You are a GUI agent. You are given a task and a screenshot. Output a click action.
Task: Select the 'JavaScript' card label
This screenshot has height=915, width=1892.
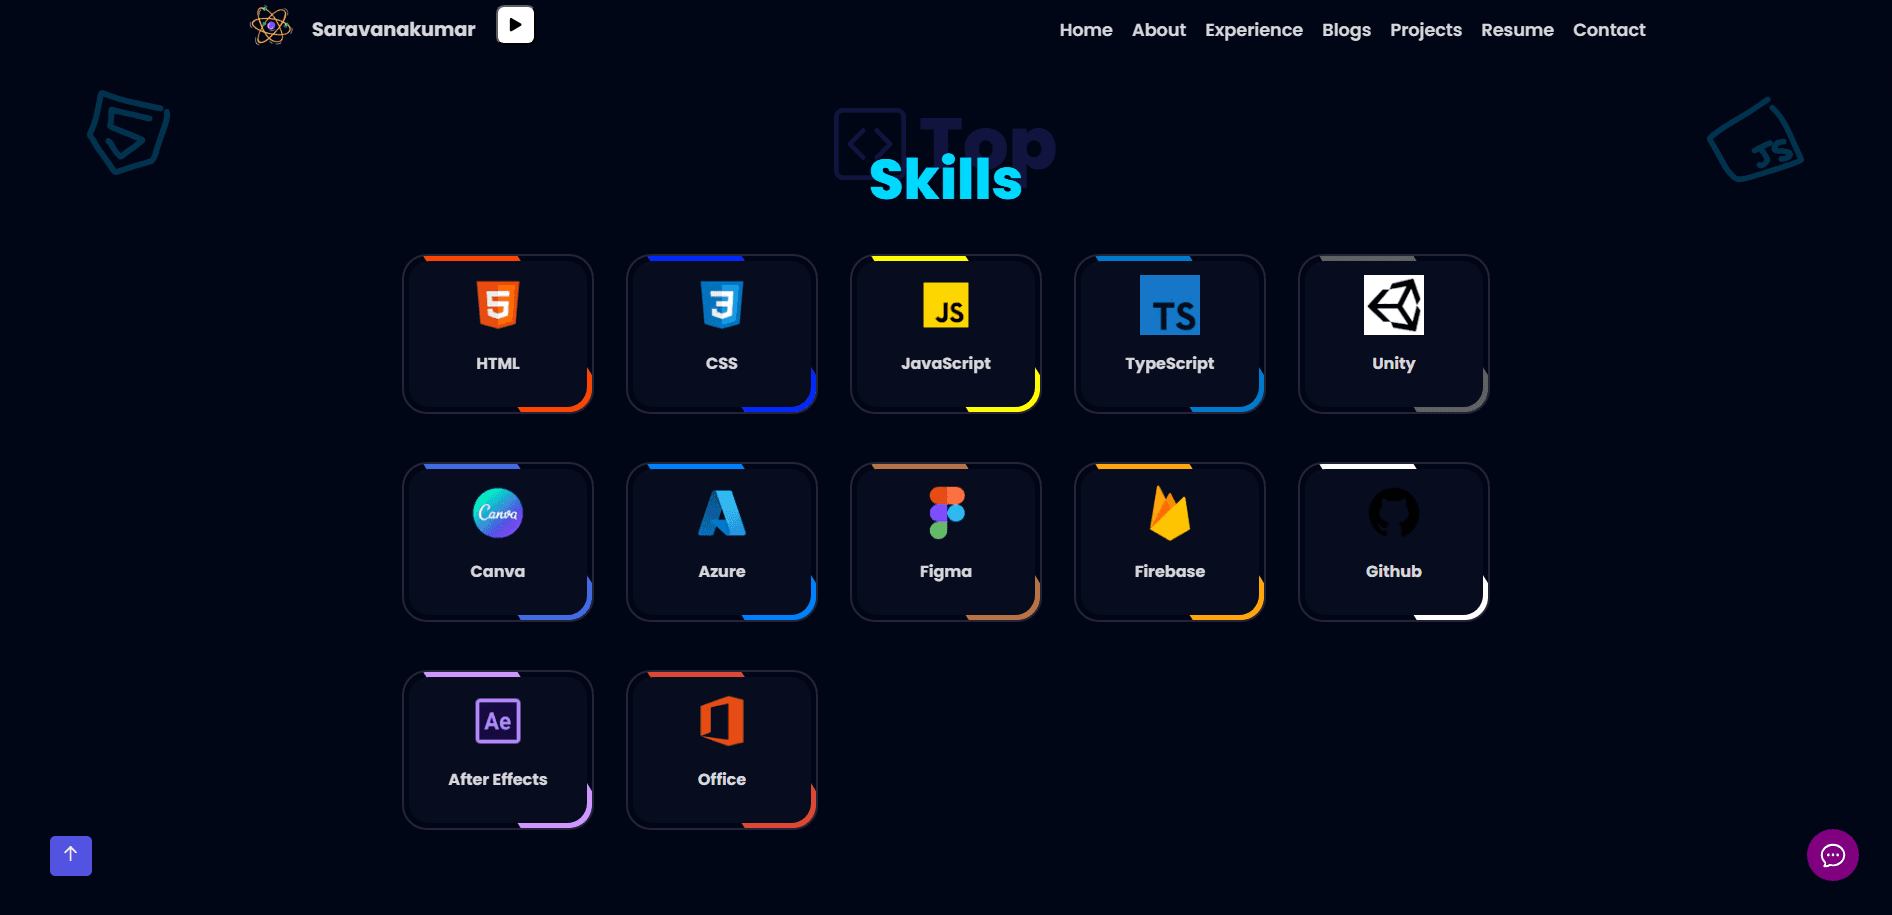tap(946, 363)
